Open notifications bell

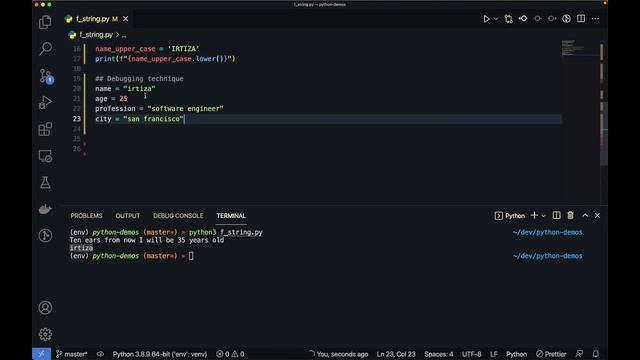(x=596, y=354)
